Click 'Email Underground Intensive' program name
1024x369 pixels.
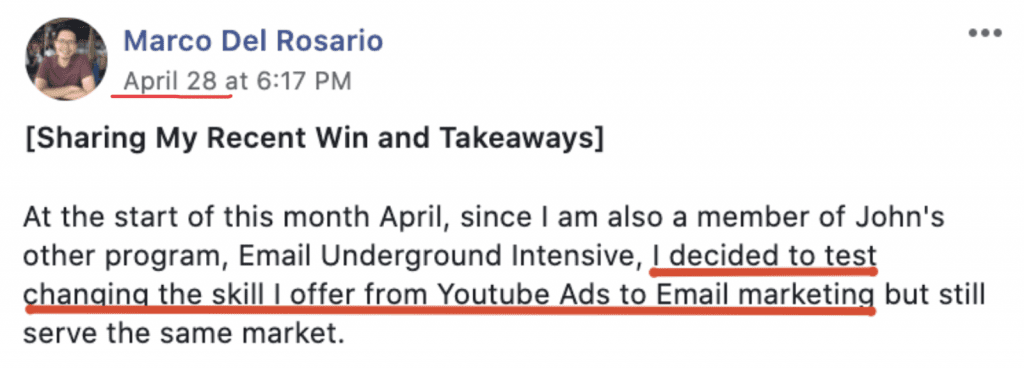(x=436, y=257)
